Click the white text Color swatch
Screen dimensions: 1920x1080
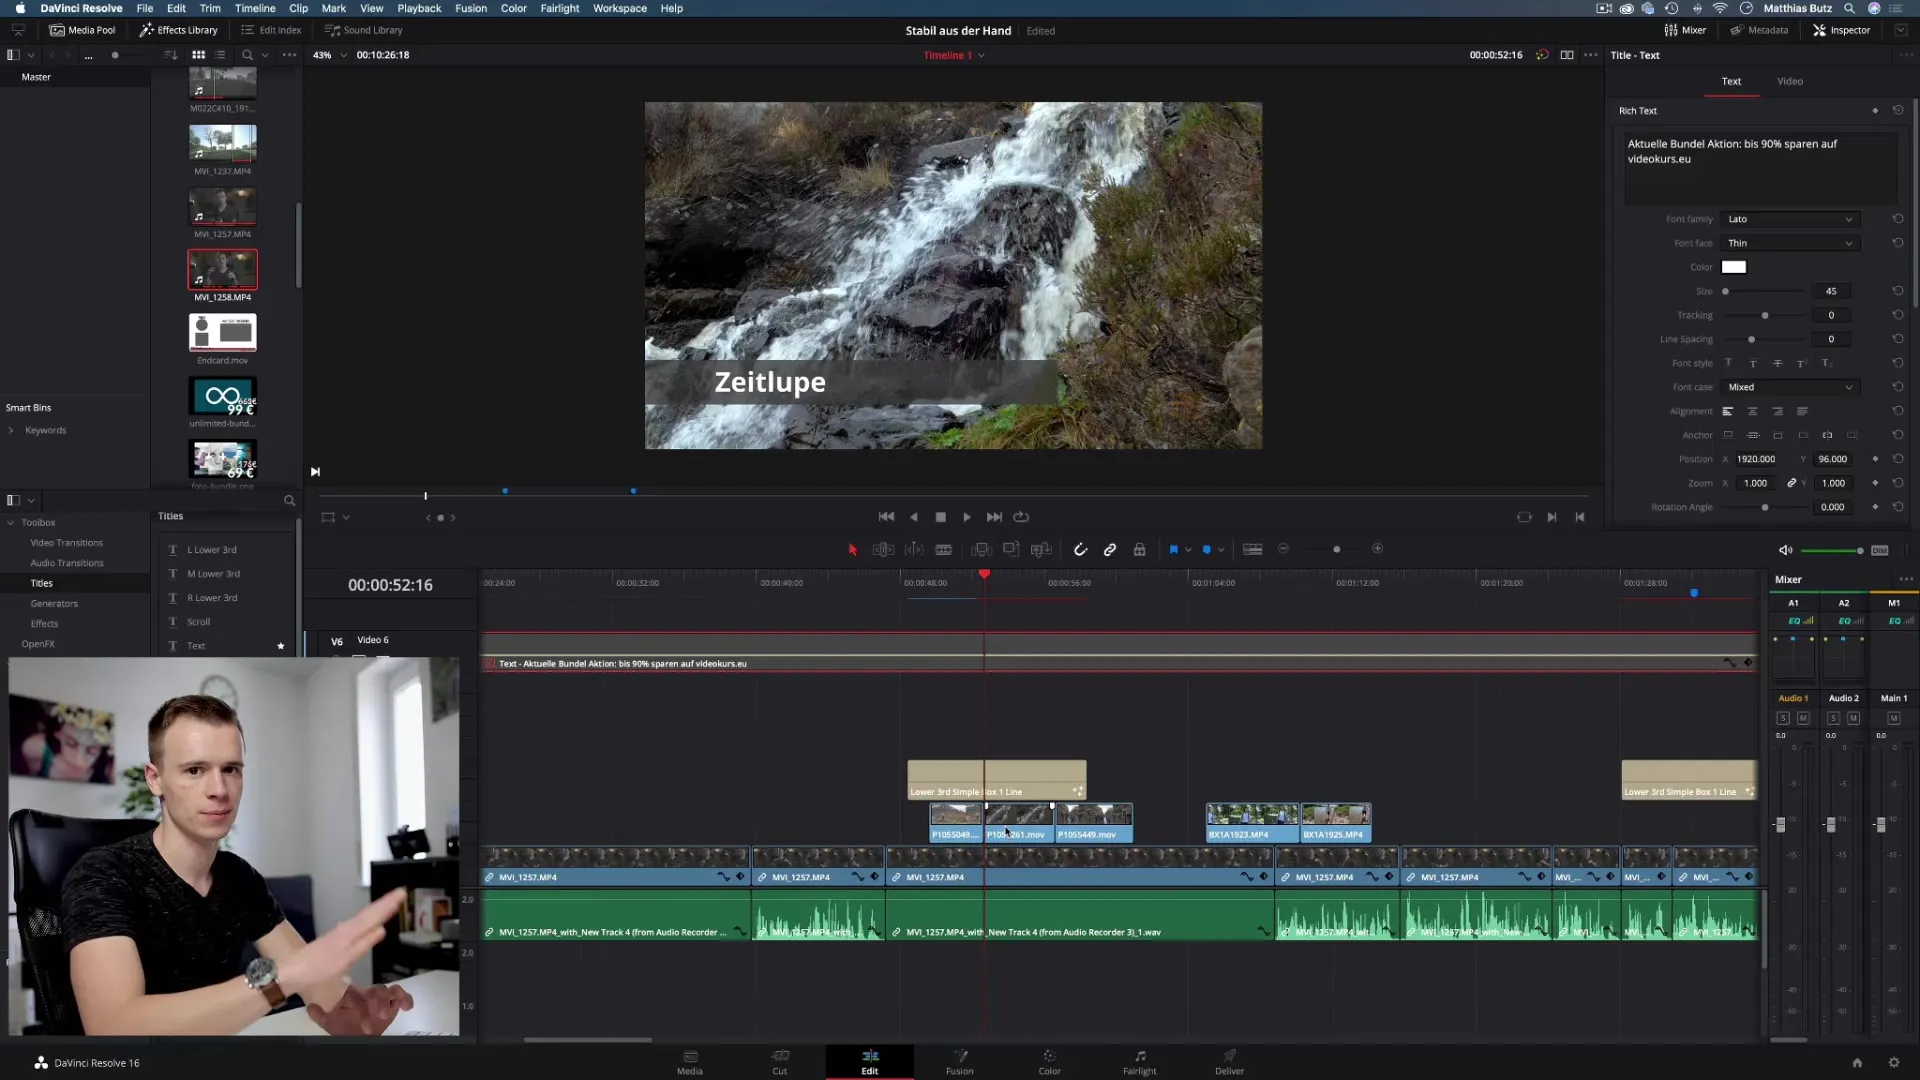click(1734, 267)
